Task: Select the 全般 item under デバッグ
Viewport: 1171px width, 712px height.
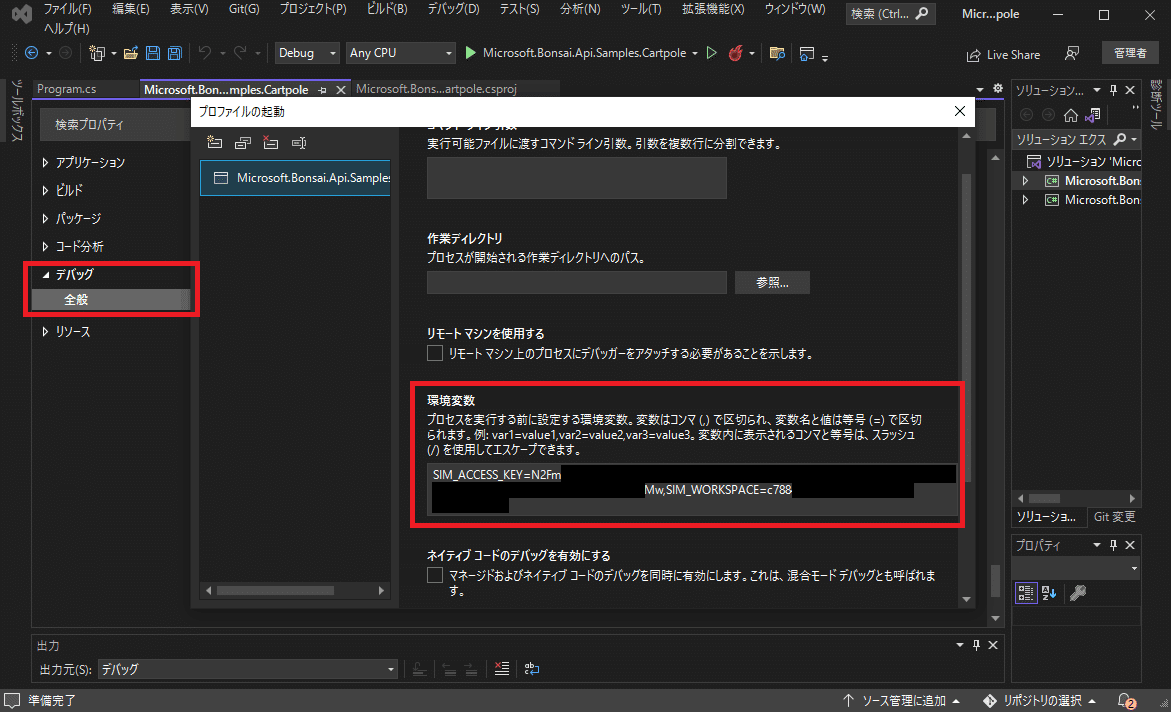Action: [111, 300]
